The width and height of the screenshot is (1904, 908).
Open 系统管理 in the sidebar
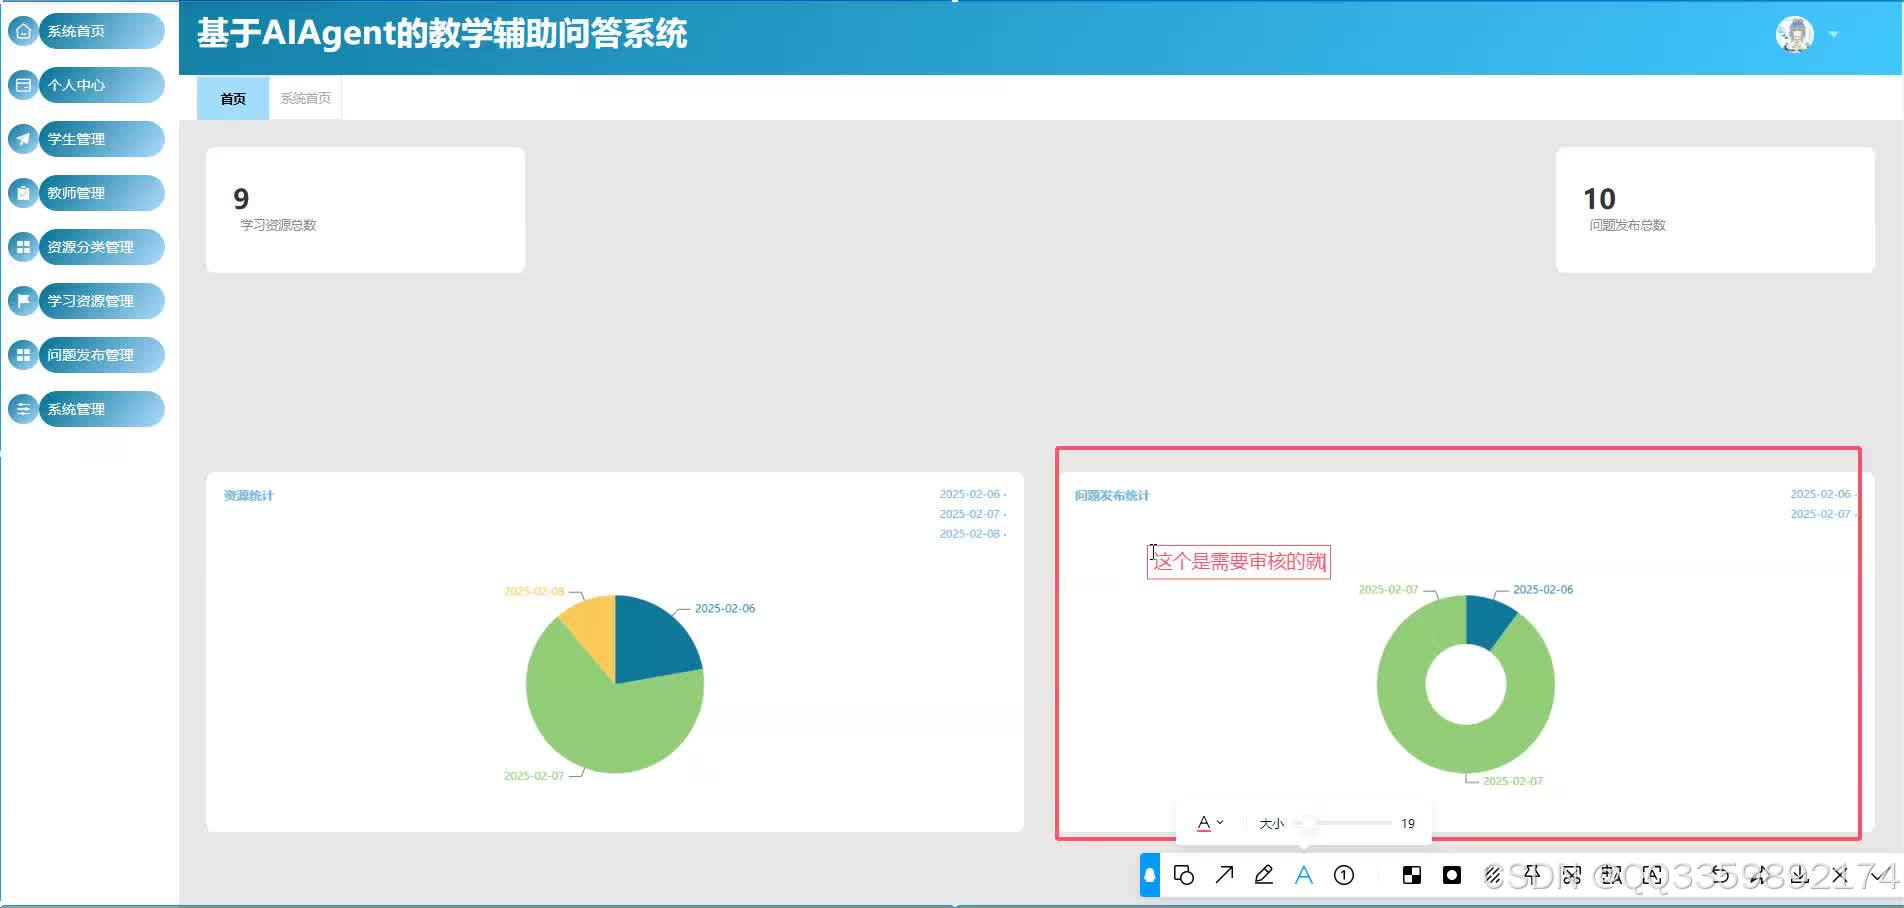click(x=86, y=409)
